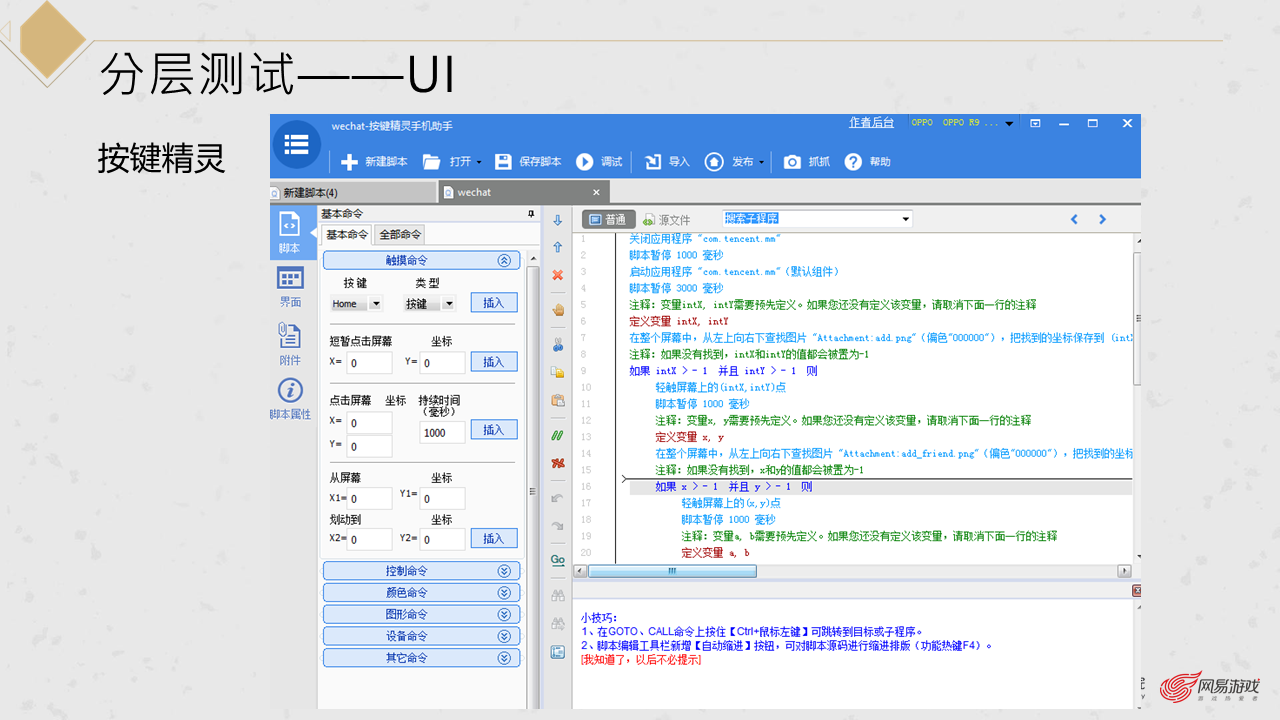The image size is (1280, 720).
Task: Switch to the 全部命令 tab
Action: [400, 235]
